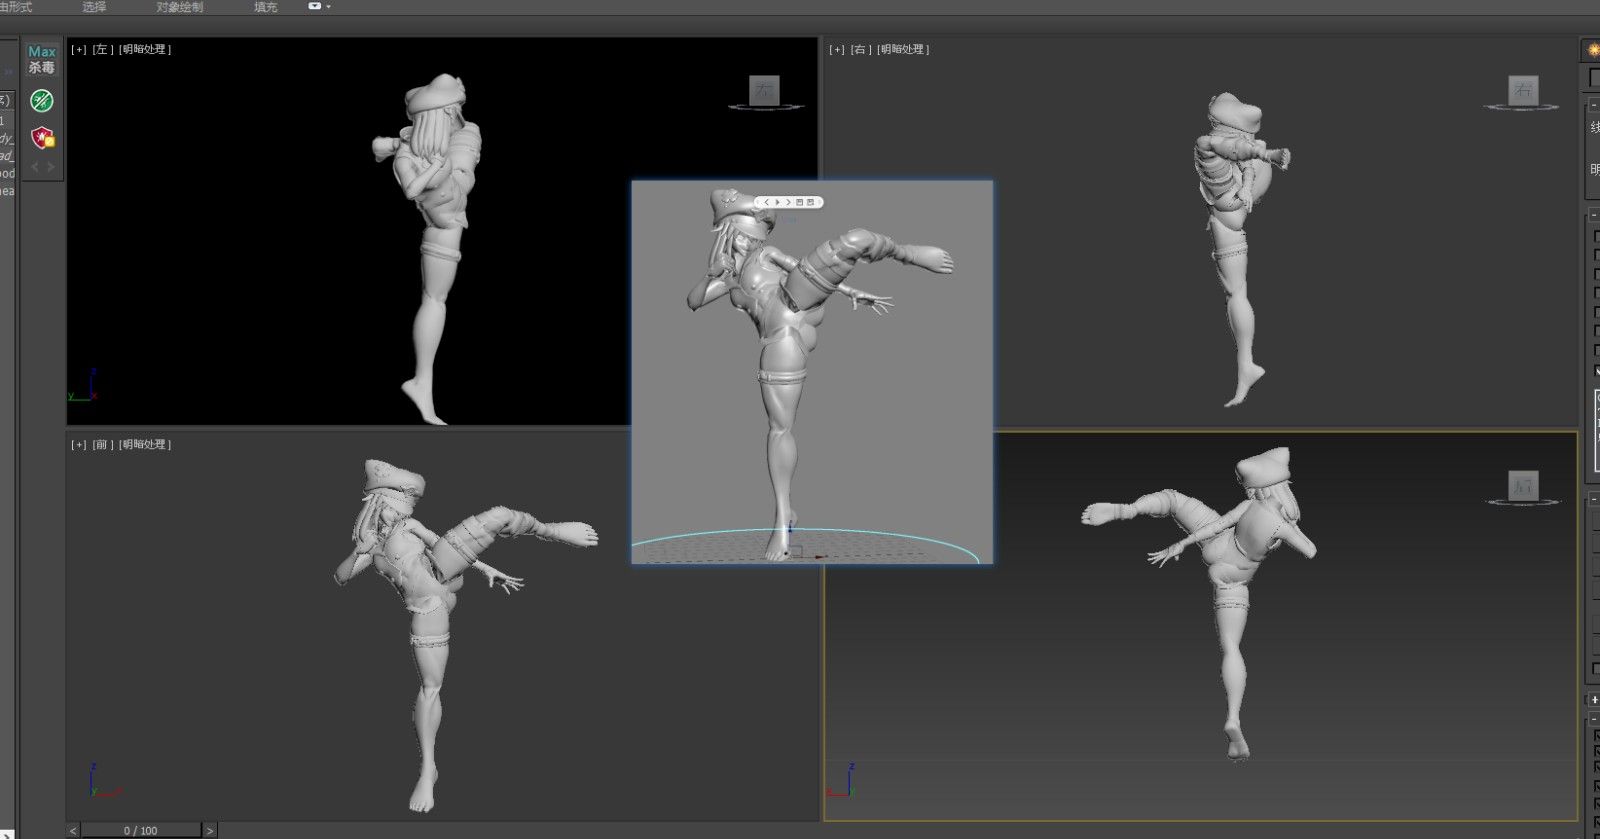Click the ViewCube in the bottom-right viewport
The width and height of the screenshot is (1600, 839).
[1523, 487]
